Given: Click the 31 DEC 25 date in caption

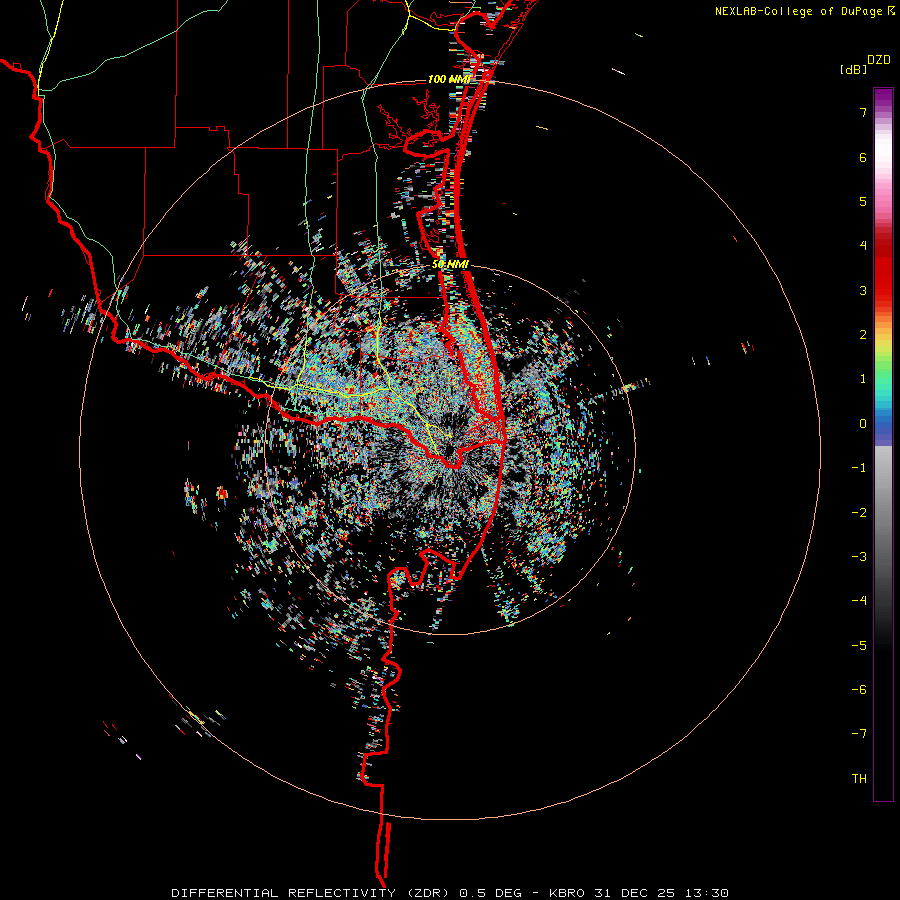Looking at the screenshot, I should click(637, 893).
